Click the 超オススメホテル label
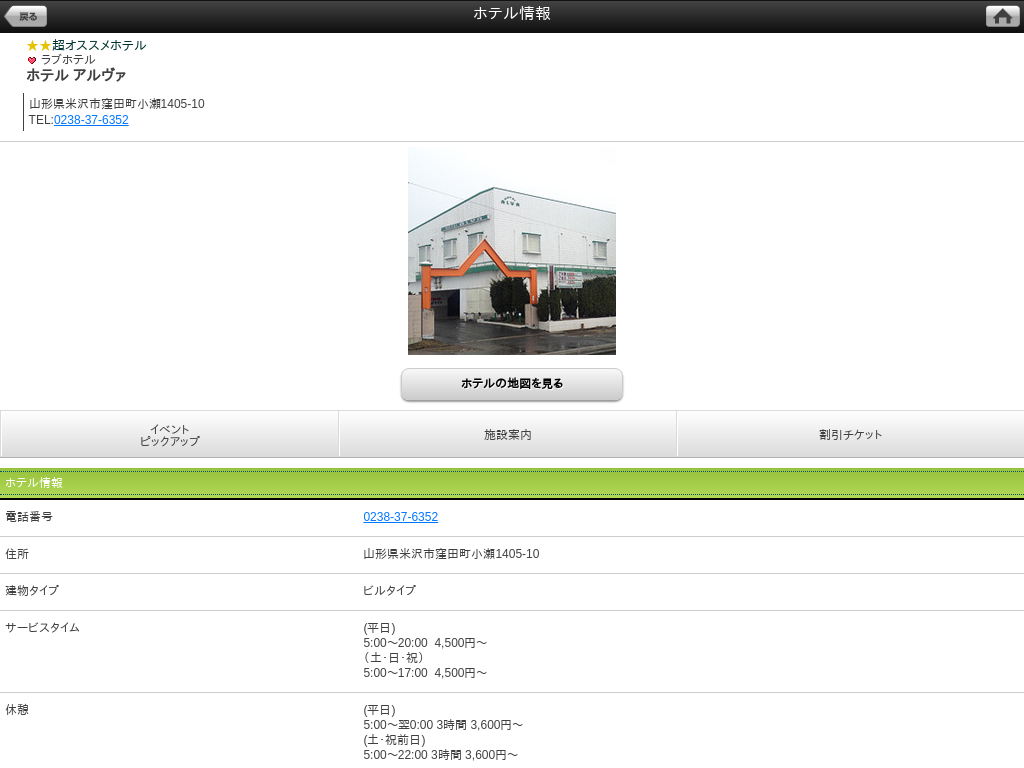 pyautogui.click(x=99, y=45)
